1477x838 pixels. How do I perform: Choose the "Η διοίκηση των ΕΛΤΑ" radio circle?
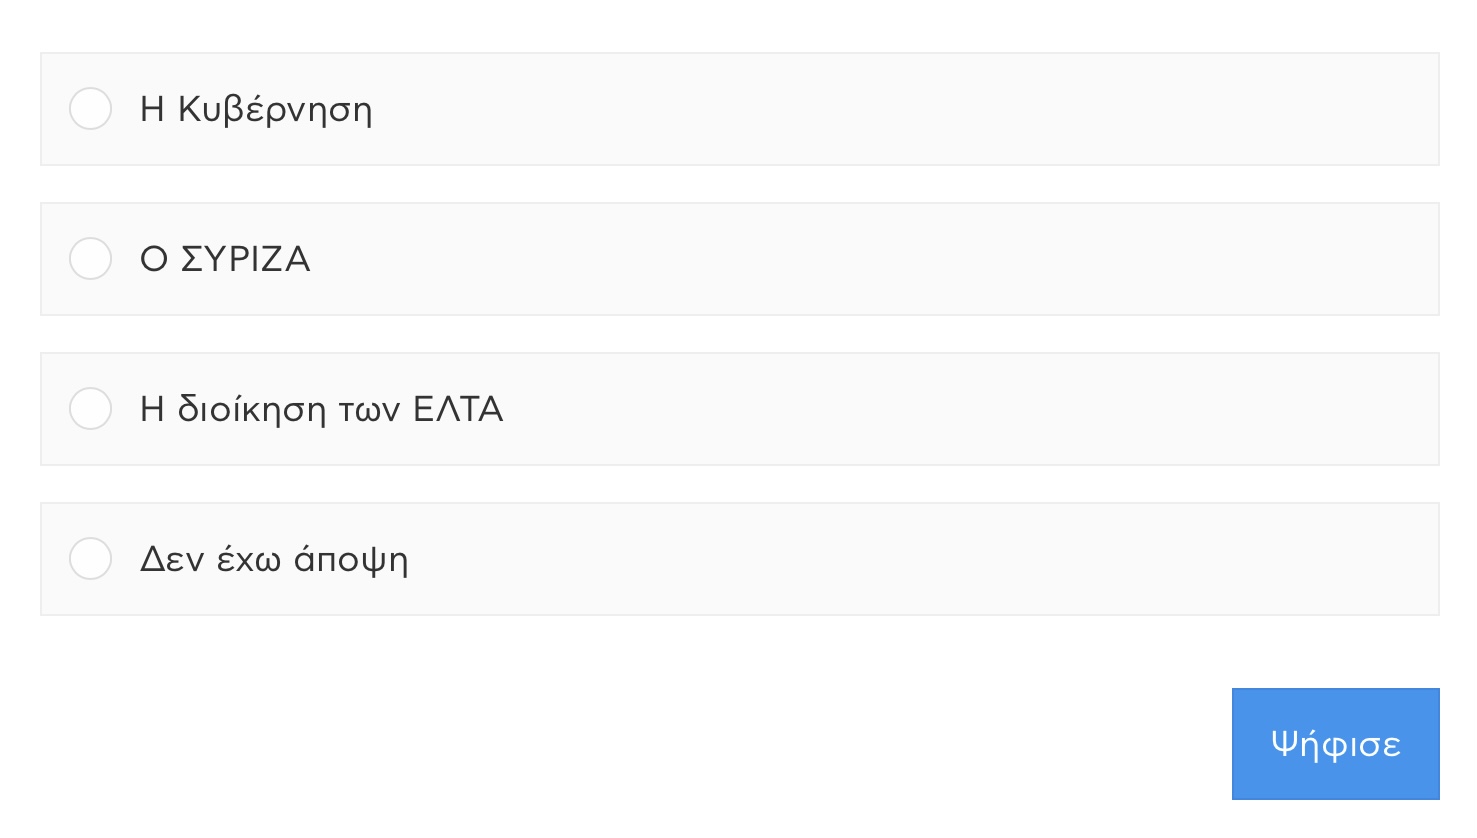[x=90, y=409]
